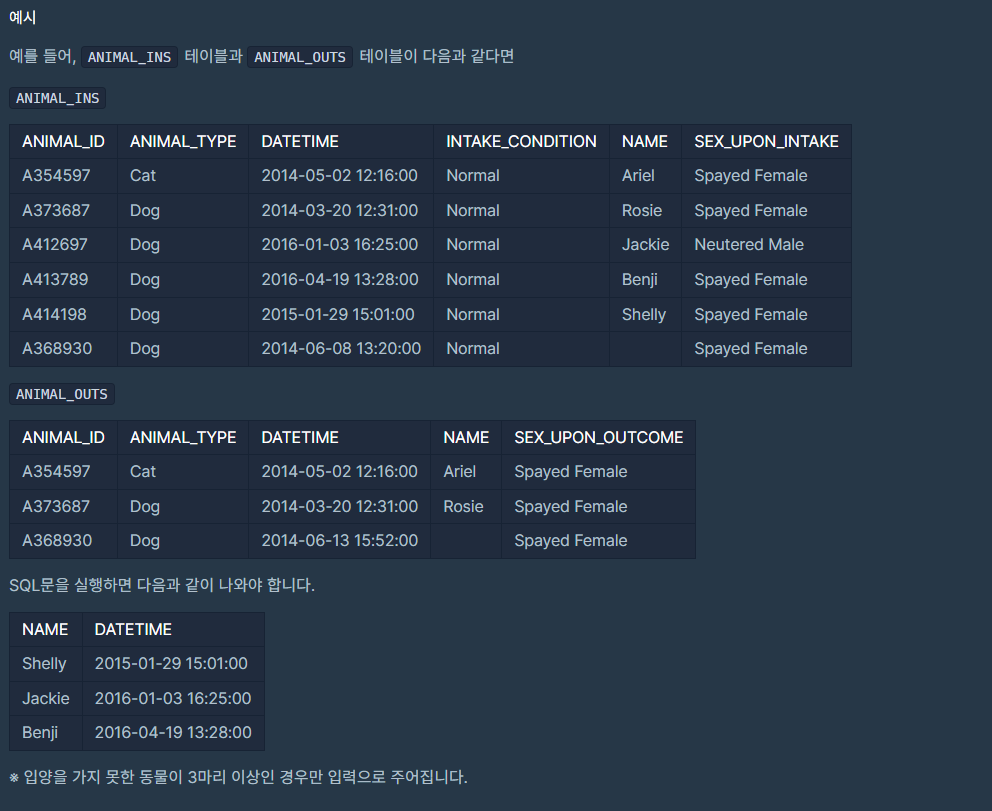Click ANIMAL_TYPE header in ANIMAL_INS table
This screenshot has width=992, height=811.
[183, 142]
